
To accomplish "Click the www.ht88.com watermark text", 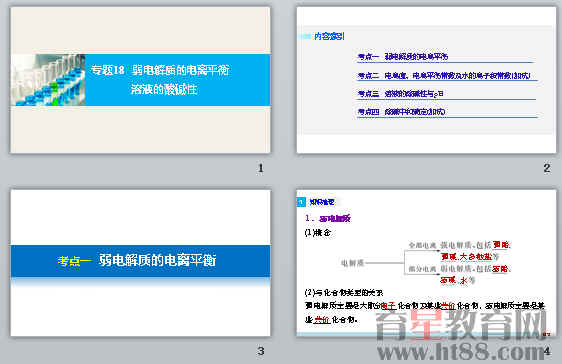I will 462,351.
